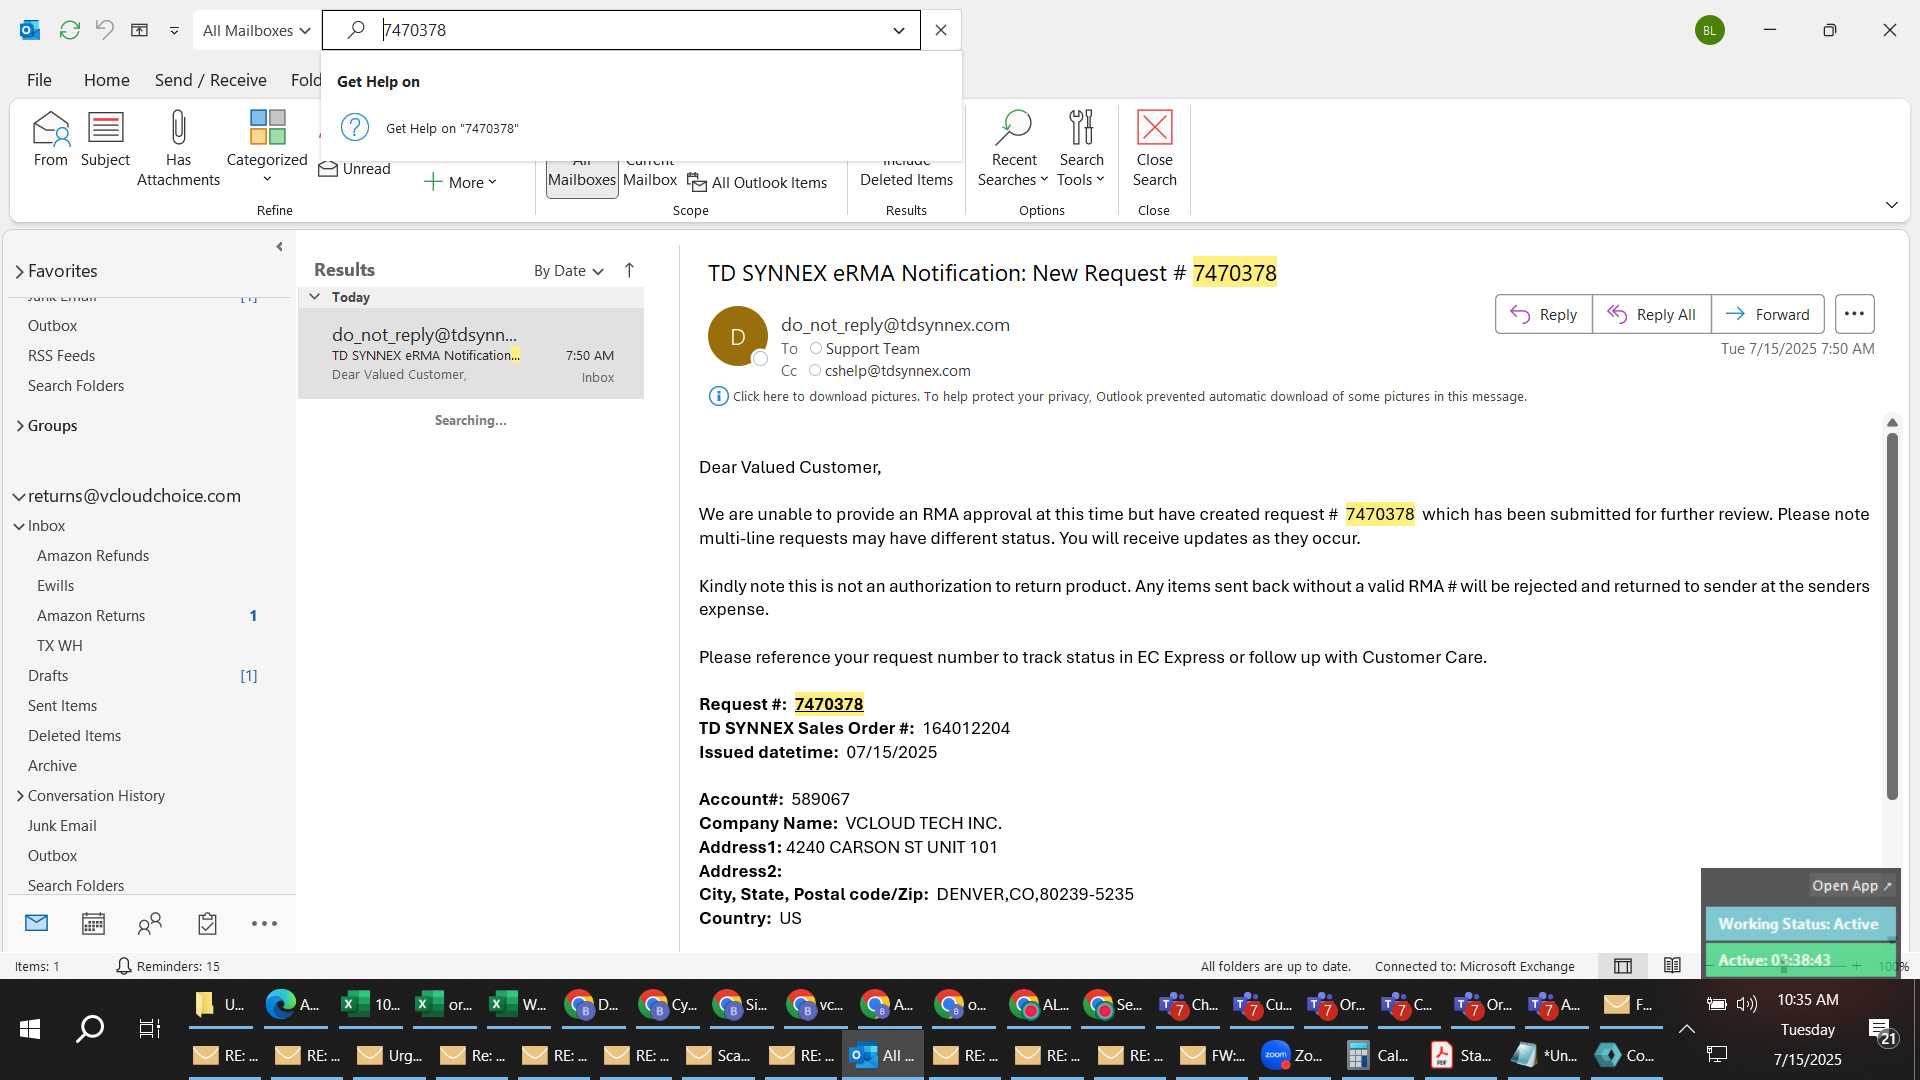Open the Zoom app from taskbar
This screenshot has width=1920, height=1080.
(x=1291, y=1055)
